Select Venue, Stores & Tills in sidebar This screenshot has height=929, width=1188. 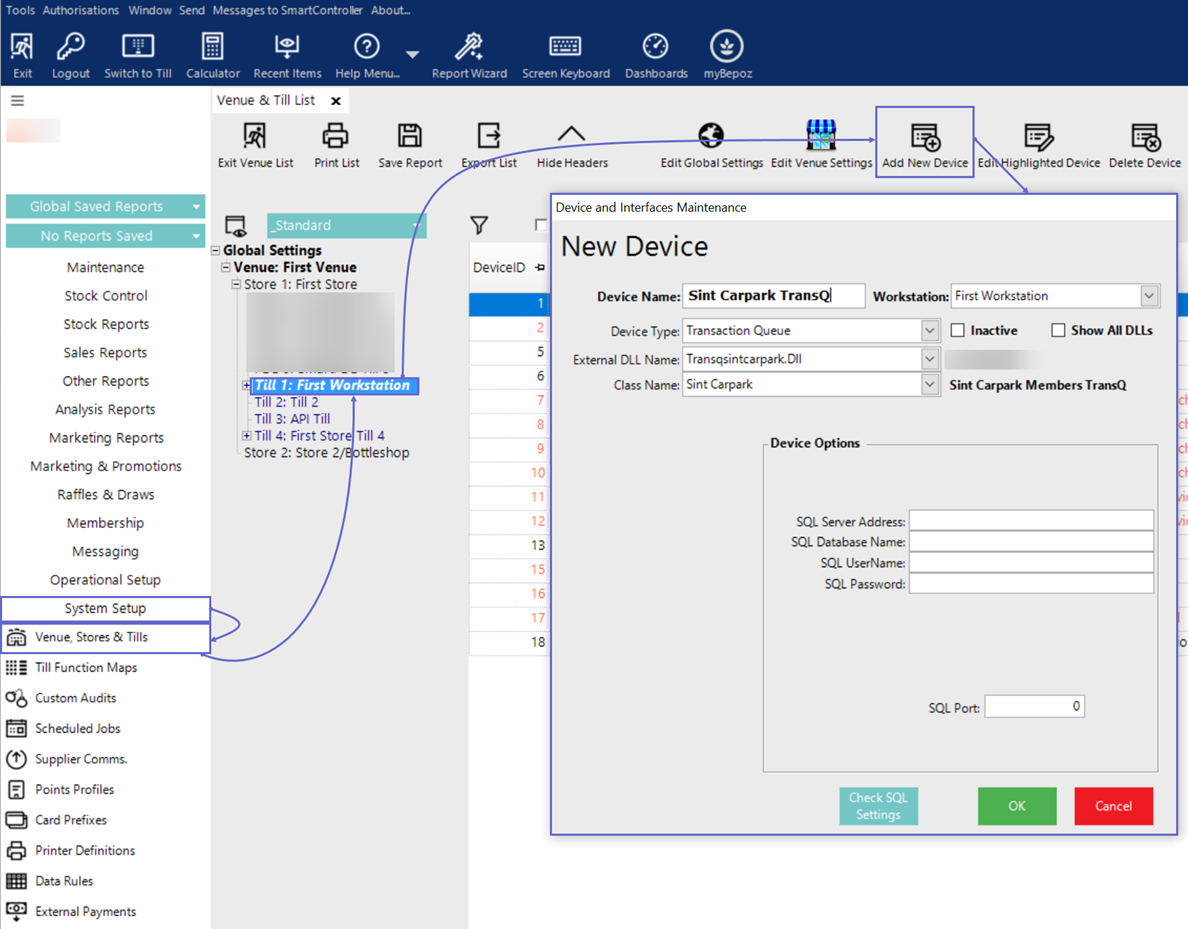coord(91,637)
